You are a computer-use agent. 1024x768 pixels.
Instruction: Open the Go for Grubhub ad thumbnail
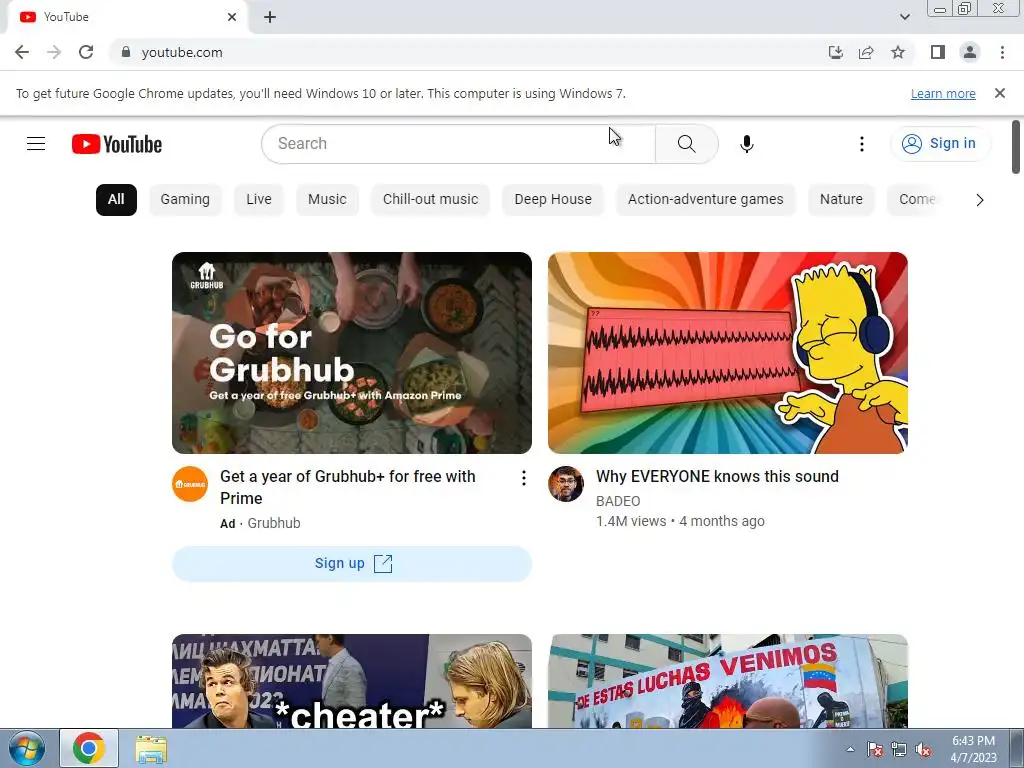pos(352,353)
